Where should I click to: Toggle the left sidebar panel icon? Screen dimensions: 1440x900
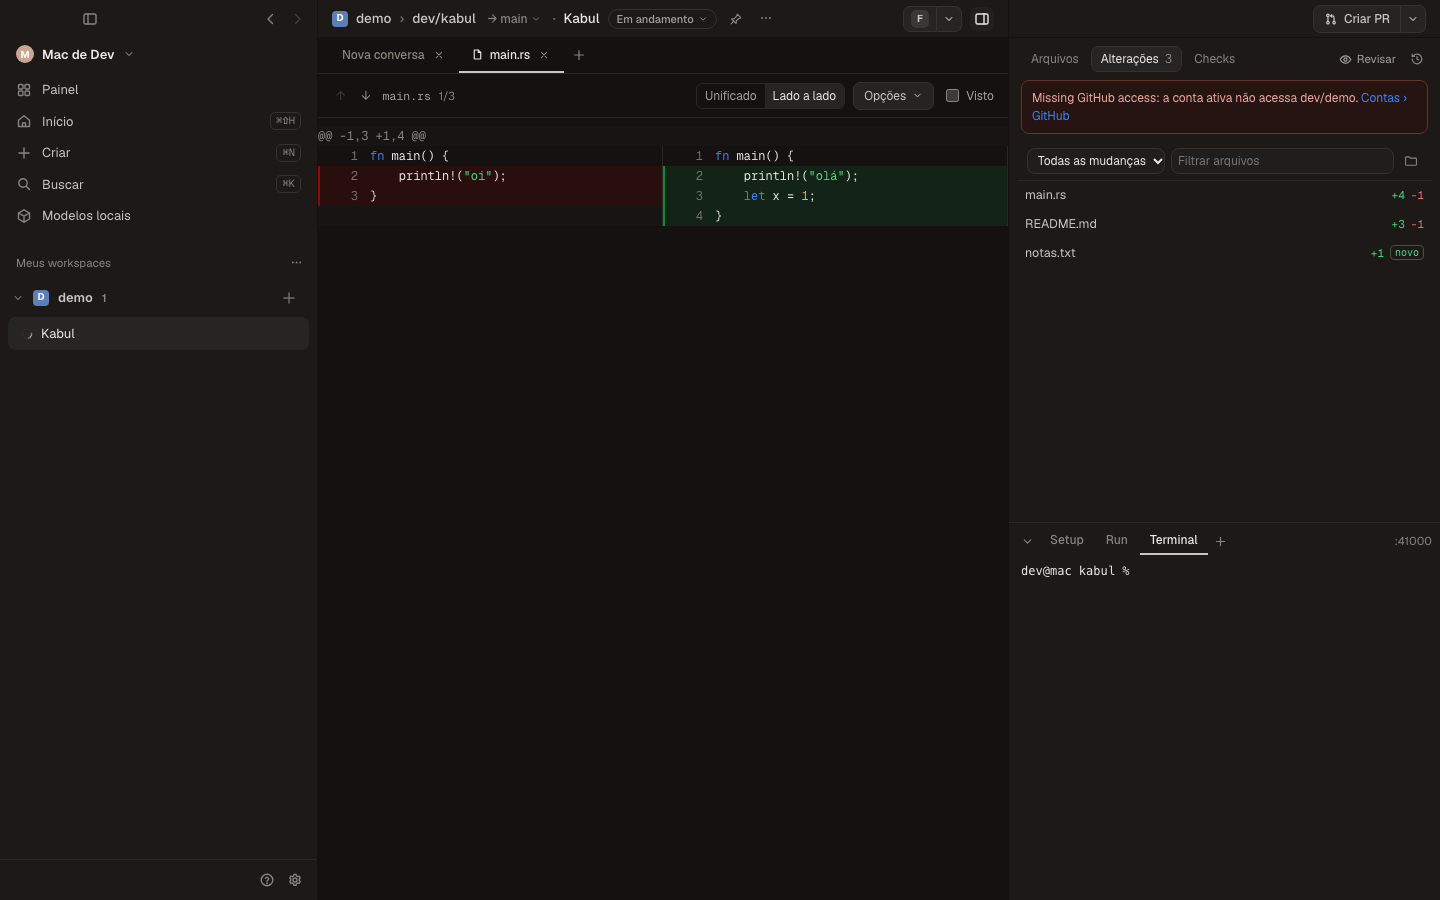click(x=90, y=19)
